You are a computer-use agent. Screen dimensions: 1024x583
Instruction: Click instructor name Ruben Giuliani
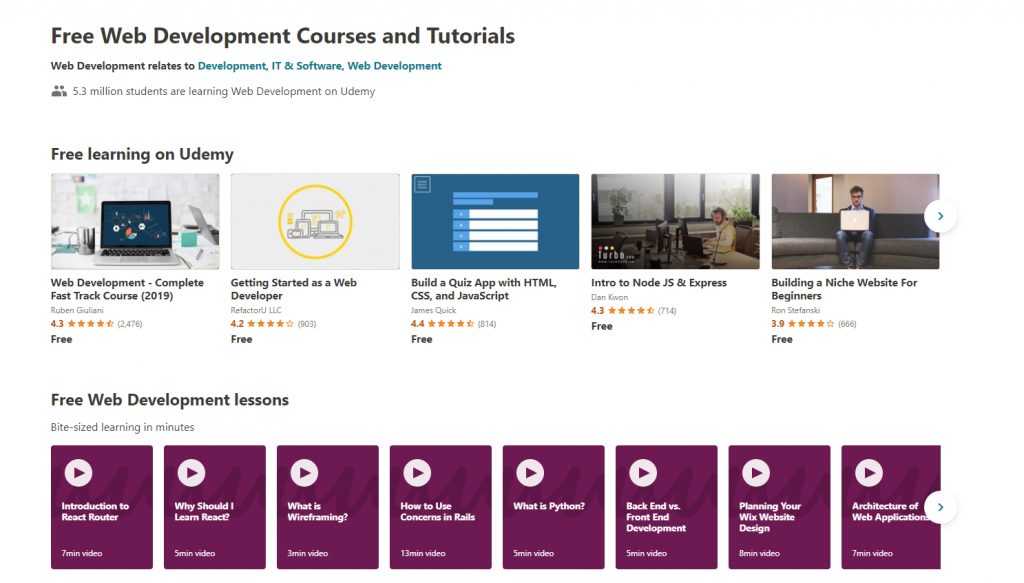click(77, 311)
